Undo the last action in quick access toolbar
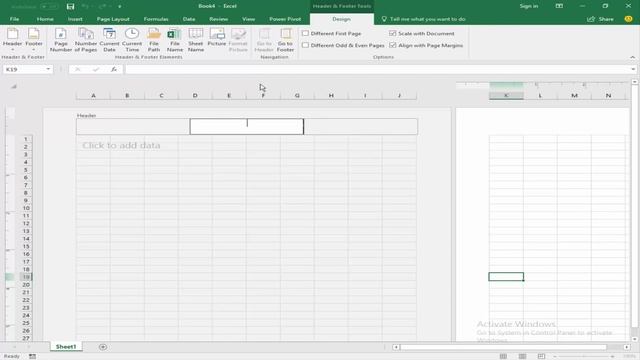 (x=85, y=6)
